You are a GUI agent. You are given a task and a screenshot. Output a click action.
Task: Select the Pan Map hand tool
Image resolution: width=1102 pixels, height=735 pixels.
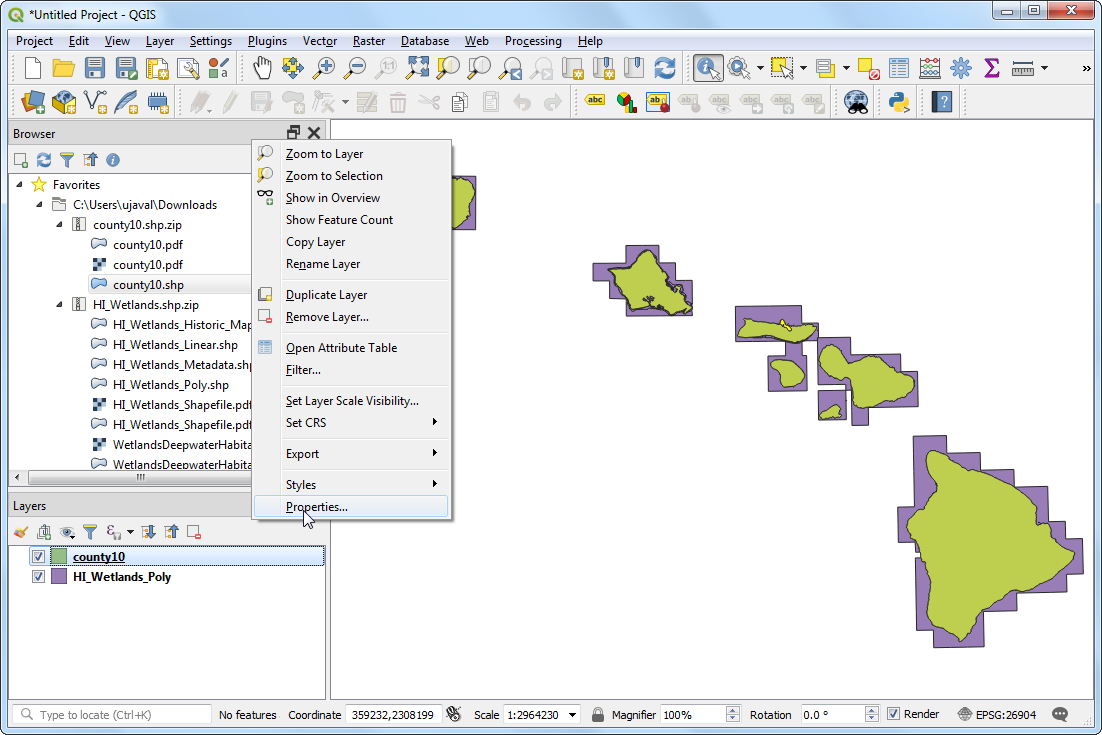[262, 68]
